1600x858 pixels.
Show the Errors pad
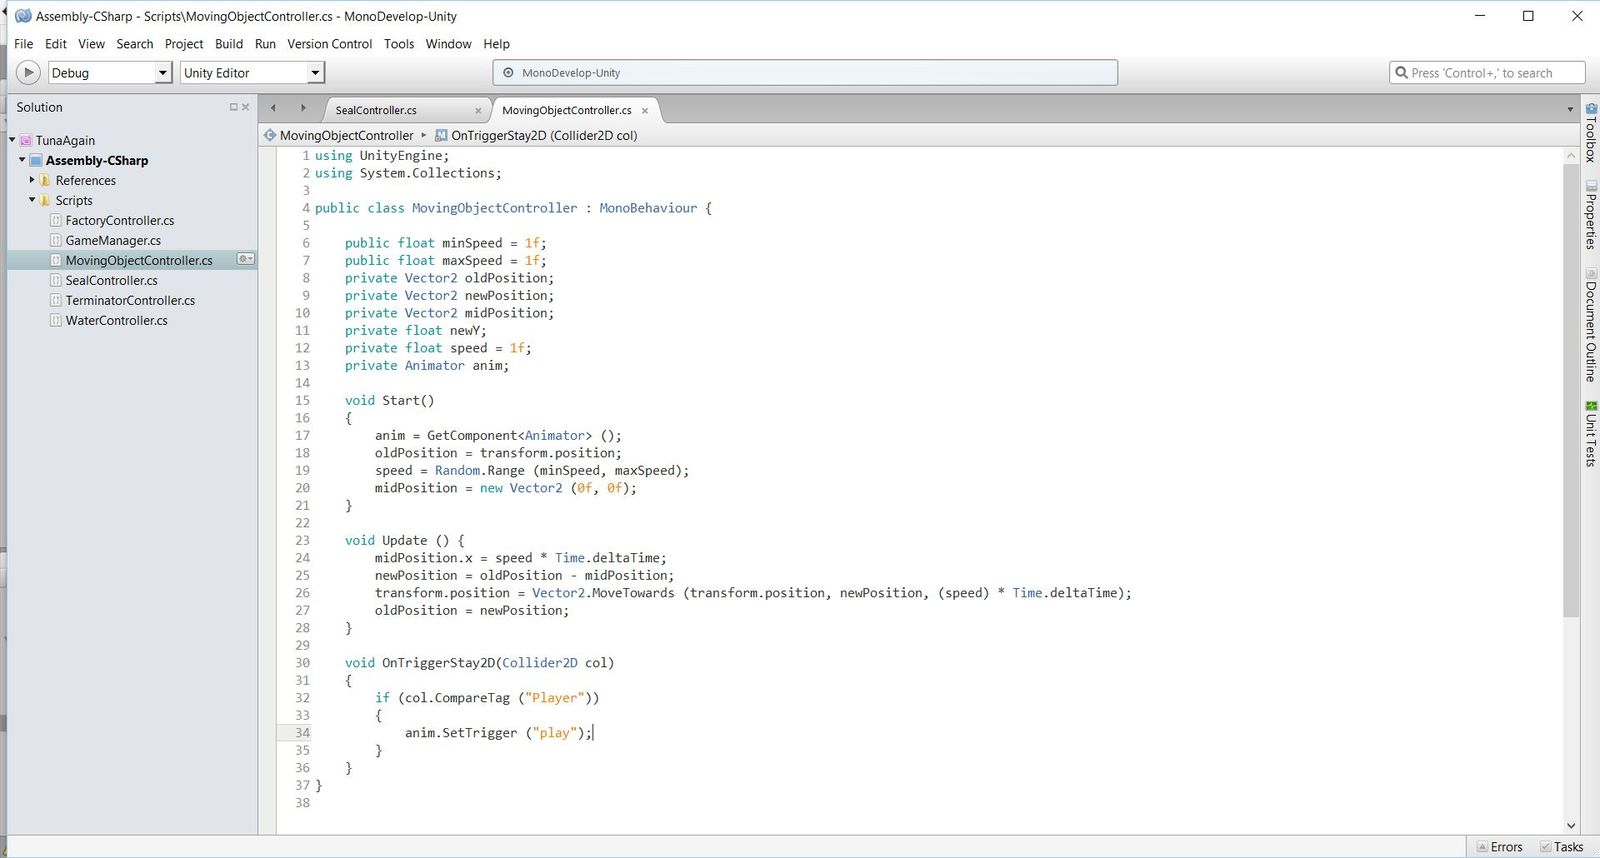tap(1500, 847)
